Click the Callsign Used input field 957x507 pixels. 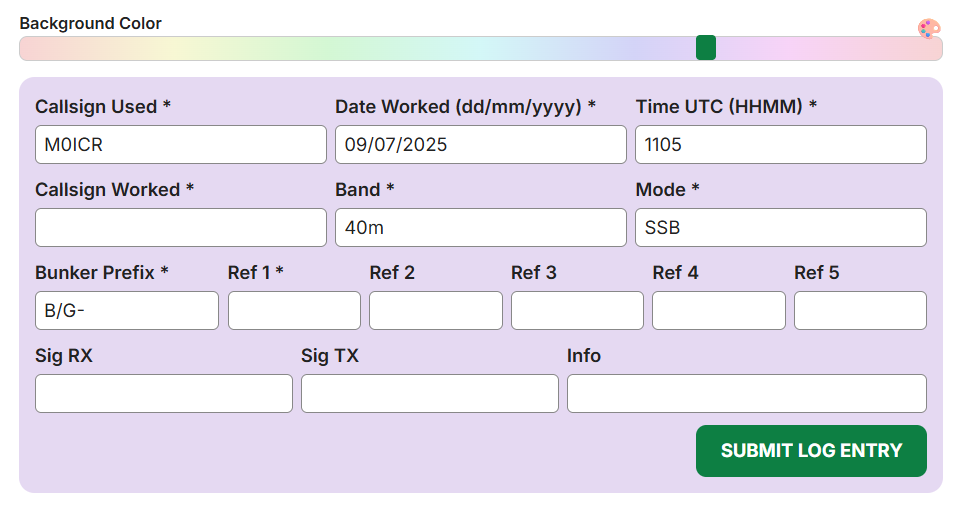(180, 145)
